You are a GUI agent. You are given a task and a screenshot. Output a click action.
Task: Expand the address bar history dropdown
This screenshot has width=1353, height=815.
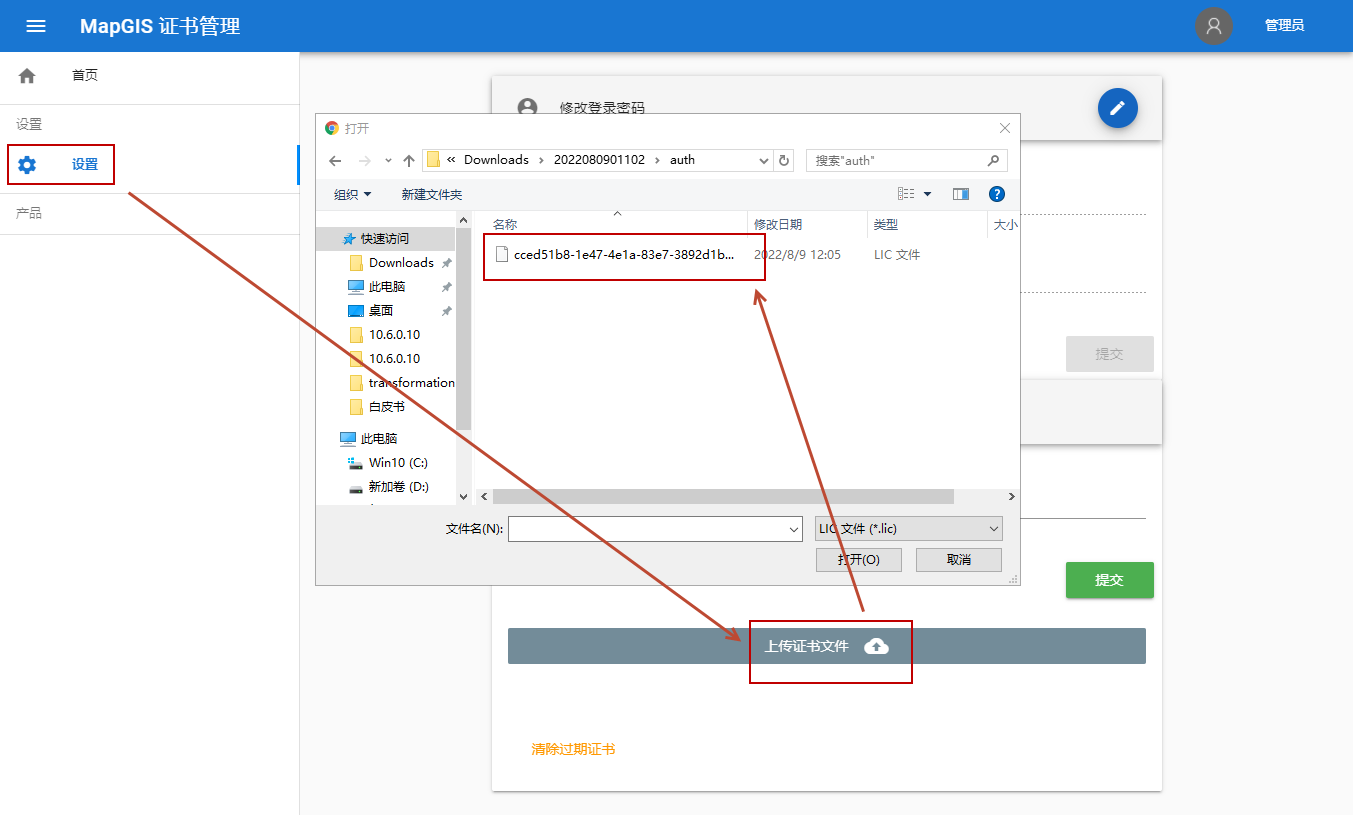[x=764, y=161]
